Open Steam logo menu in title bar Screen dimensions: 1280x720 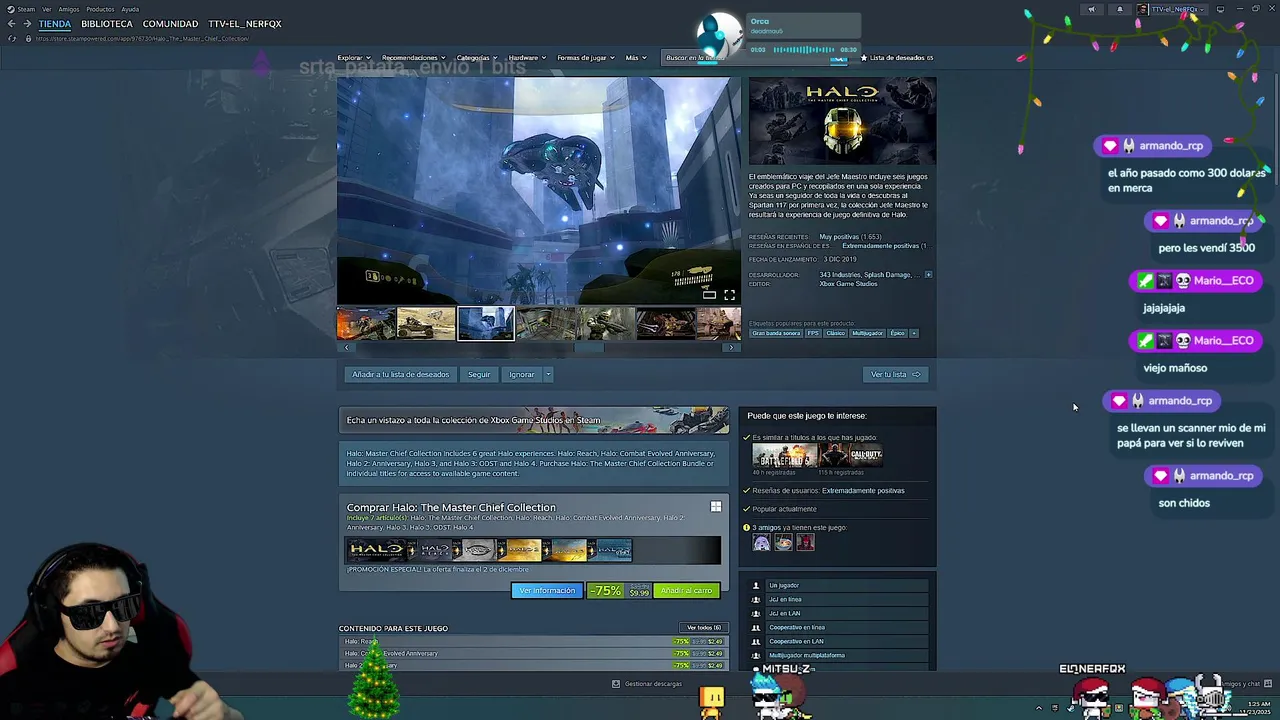pos(20,9)
